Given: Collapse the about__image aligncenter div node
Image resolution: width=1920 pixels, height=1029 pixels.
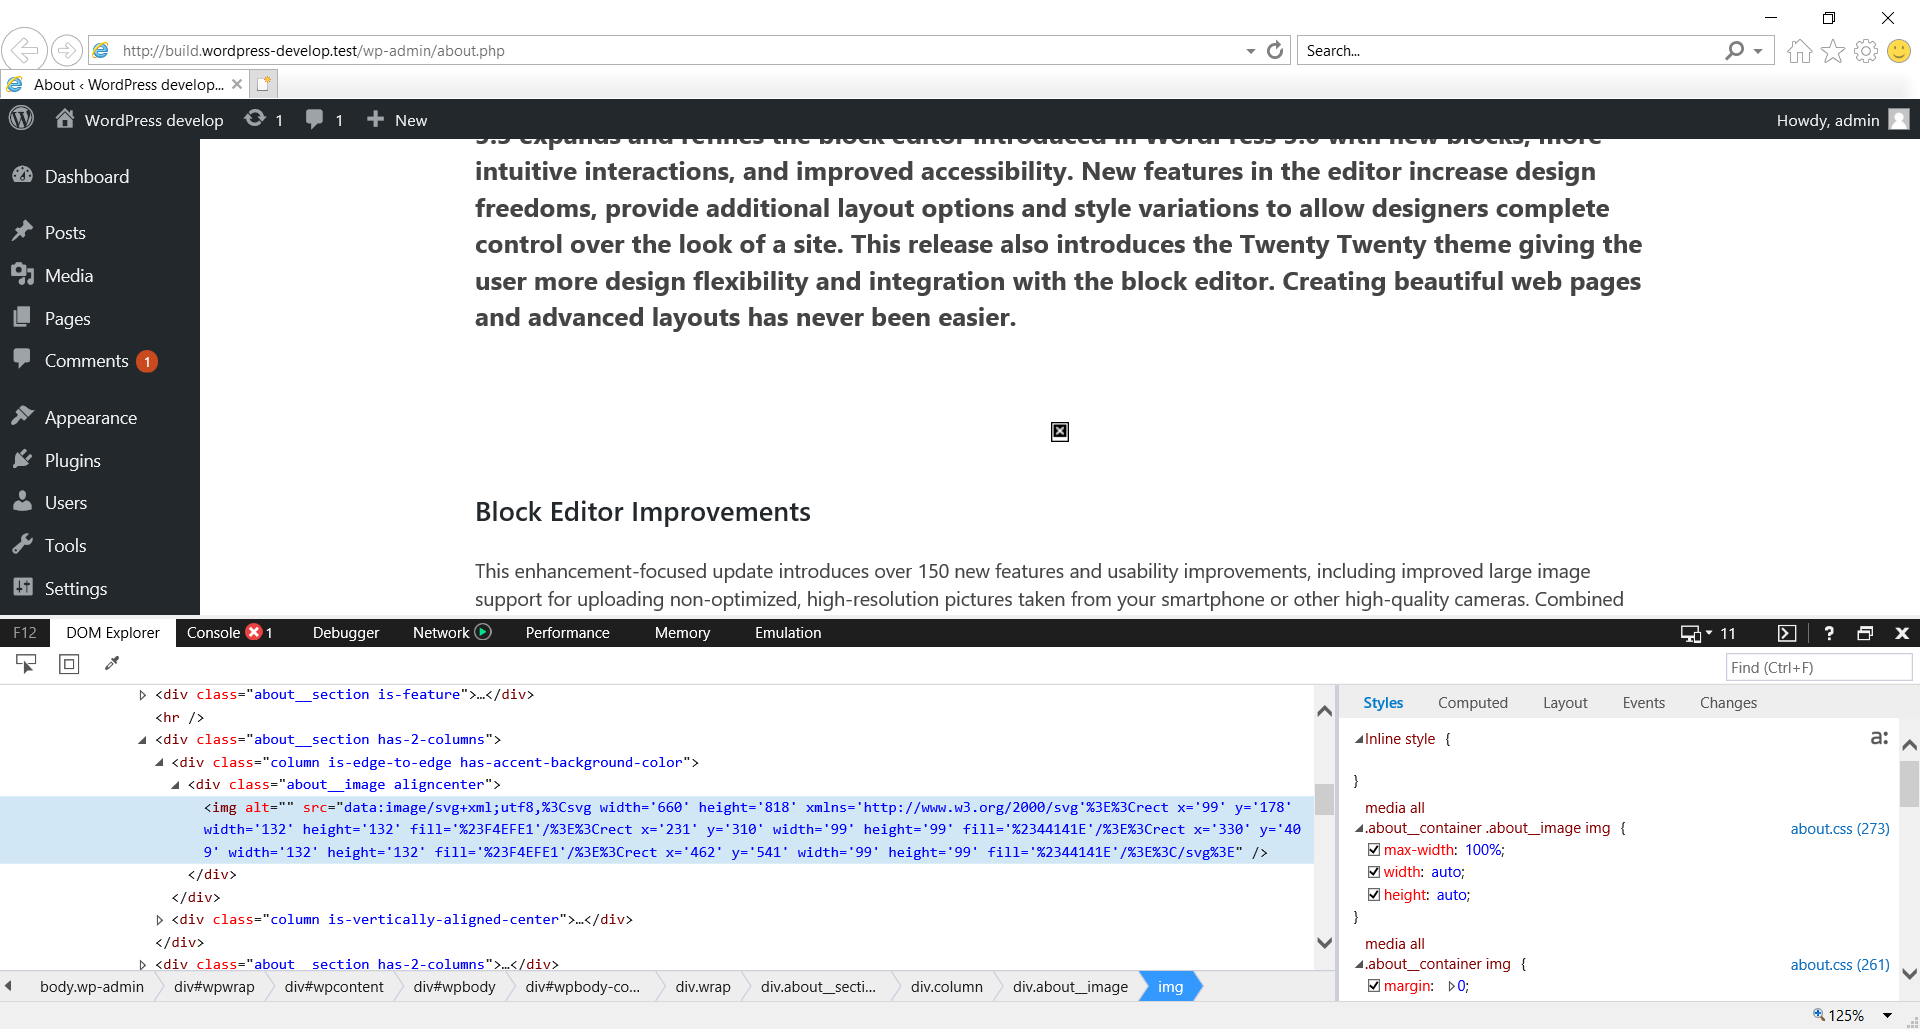Looking at the screenshot, I should point(175,785).
